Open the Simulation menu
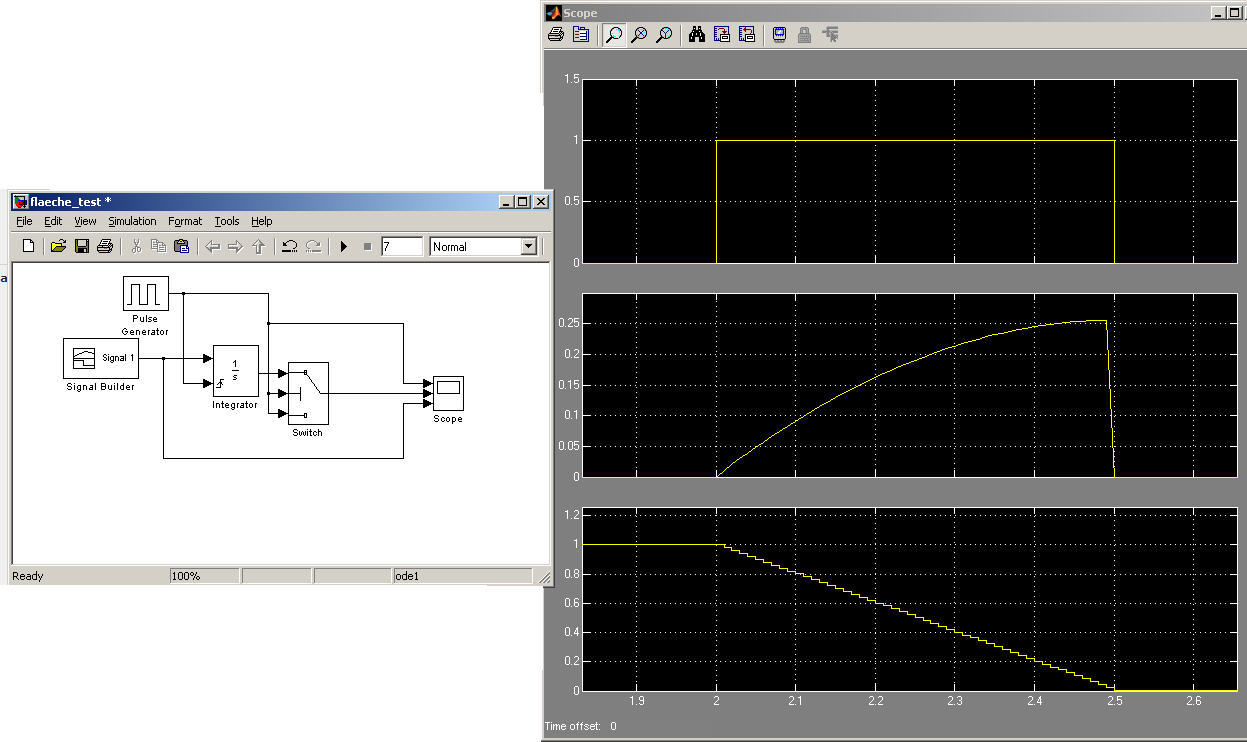Screen dimensions: 1247x742 tap(132, 221)
